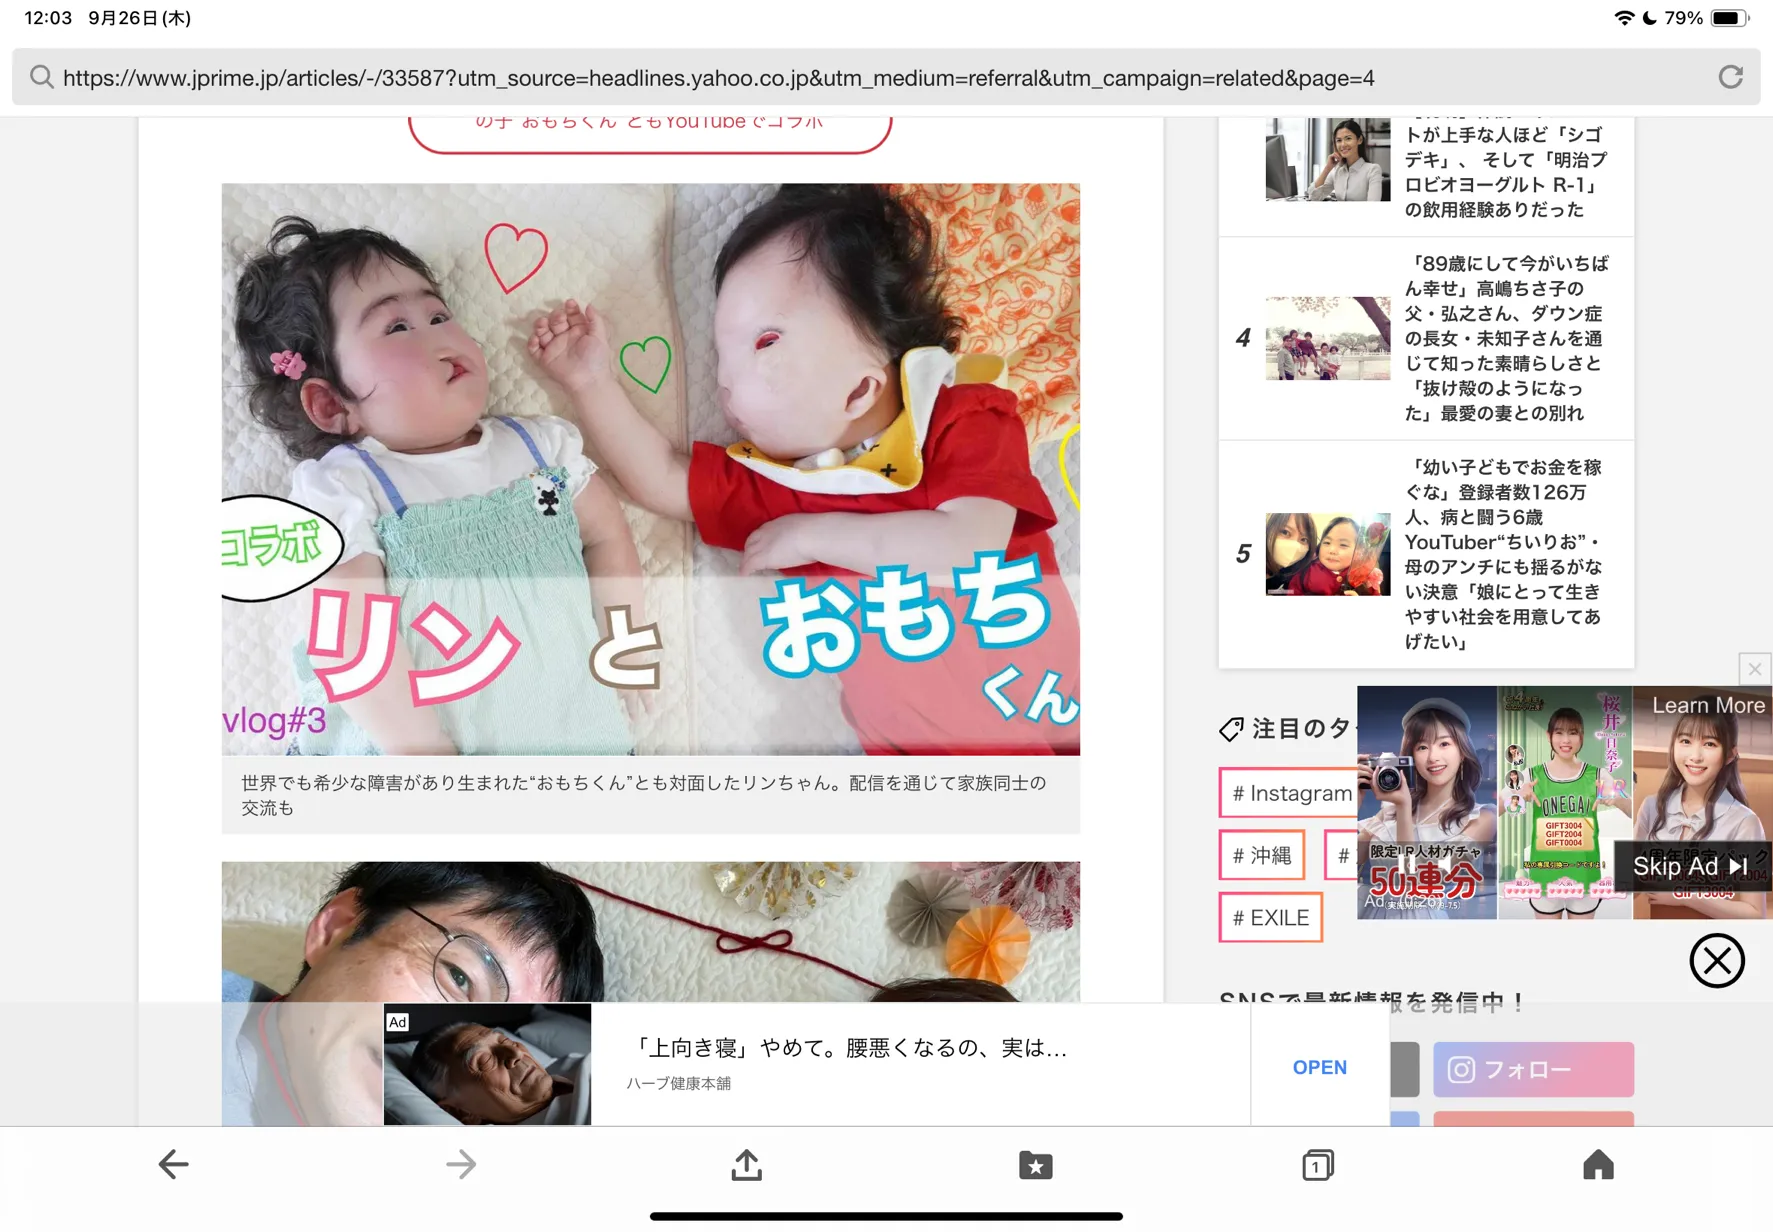This screenshot has height=1232, width=1773.
Task: Click OPEN on the bottom banner ad
Action: (1319, 1067)
